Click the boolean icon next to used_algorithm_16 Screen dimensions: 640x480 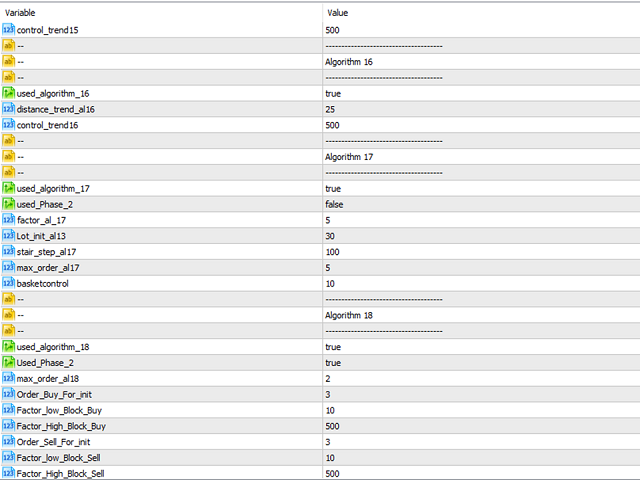(x=9, y=93)
